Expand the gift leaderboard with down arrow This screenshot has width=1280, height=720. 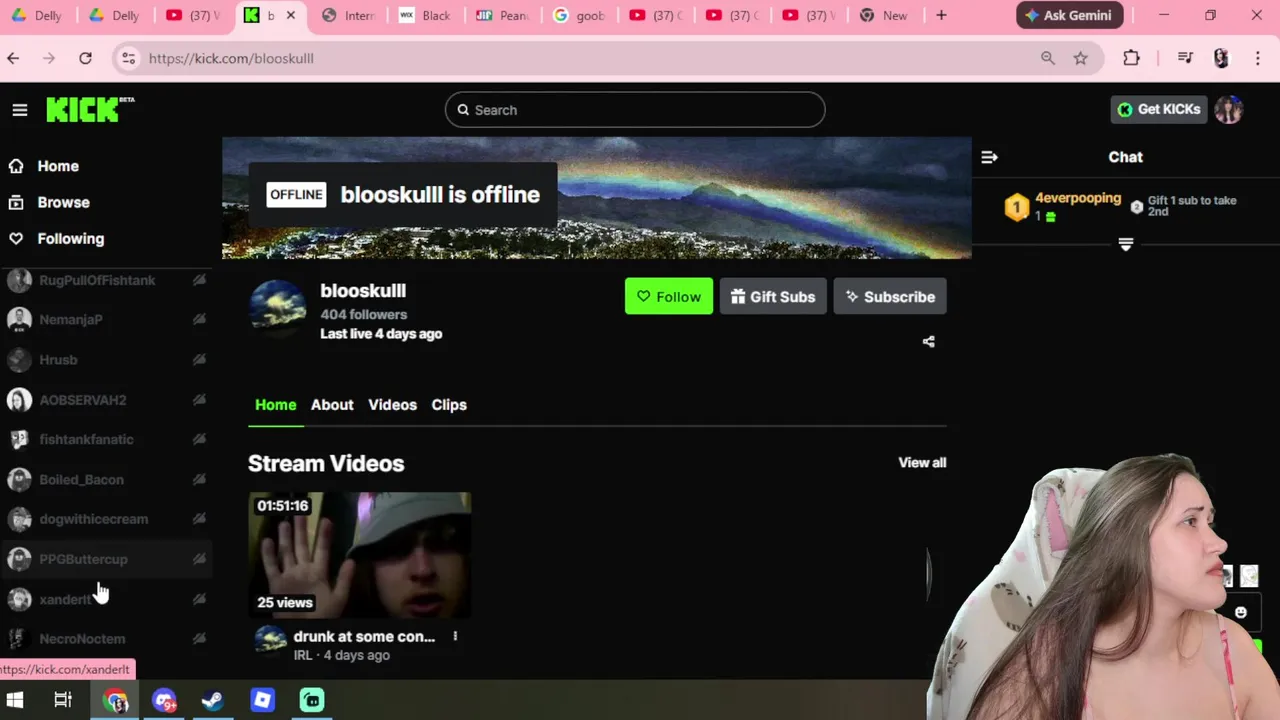[1125, 244]
